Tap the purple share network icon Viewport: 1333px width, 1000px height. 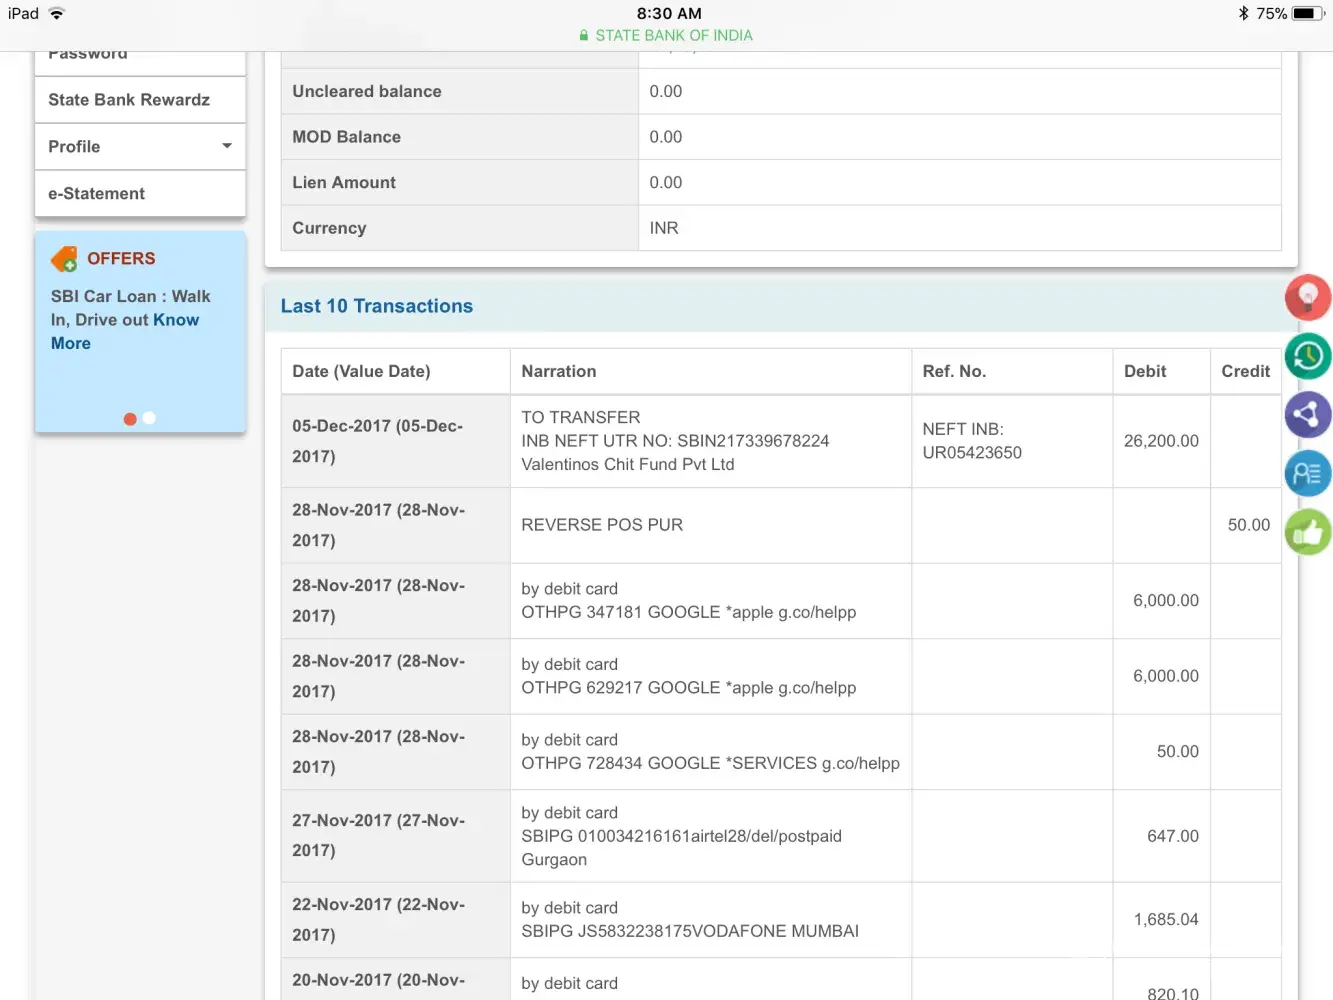point(1307,415)
